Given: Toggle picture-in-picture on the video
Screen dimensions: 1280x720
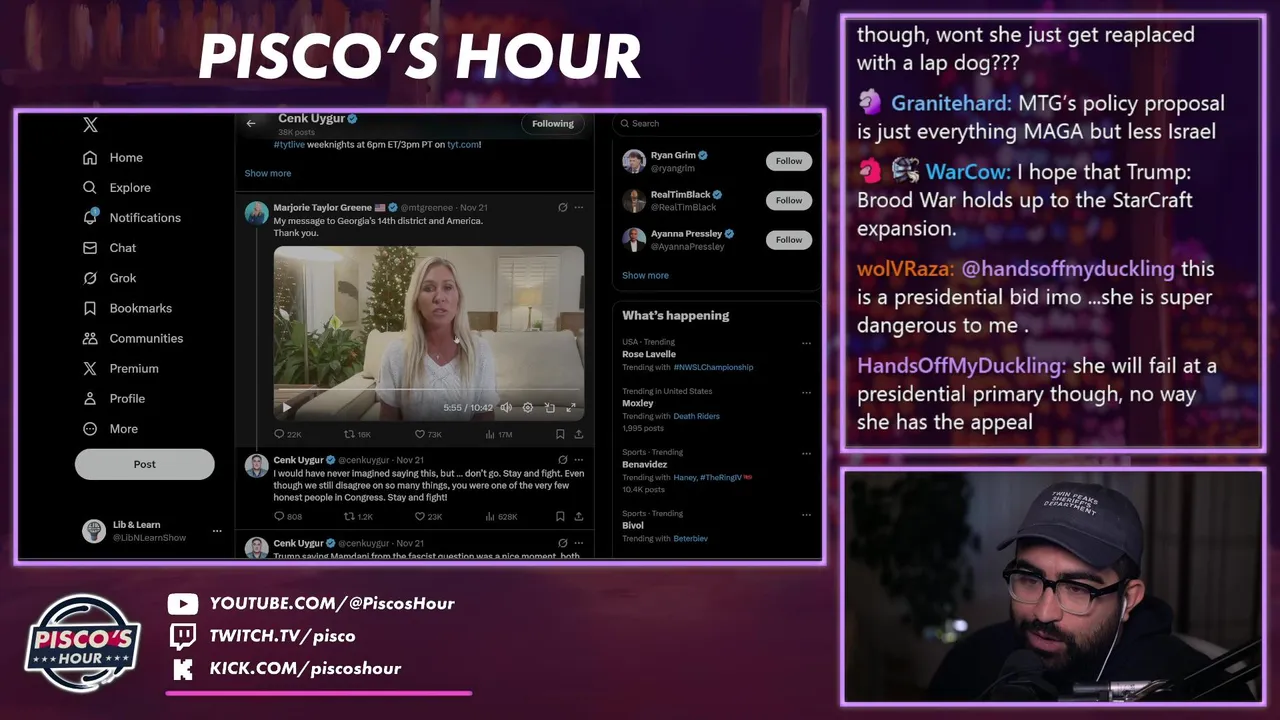Looking at the screenshot, I should [550, 407].
